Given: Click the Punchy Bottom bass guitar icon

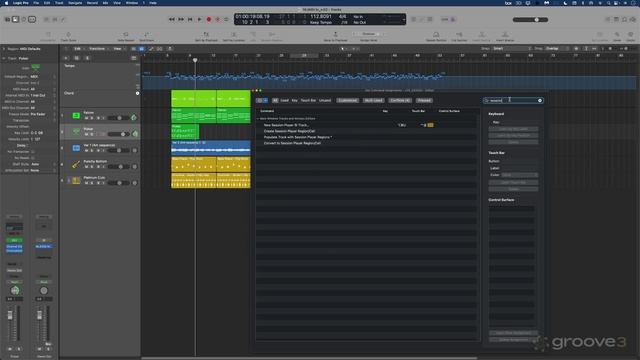Looking at the screenshot, I should tap(76, 164).
